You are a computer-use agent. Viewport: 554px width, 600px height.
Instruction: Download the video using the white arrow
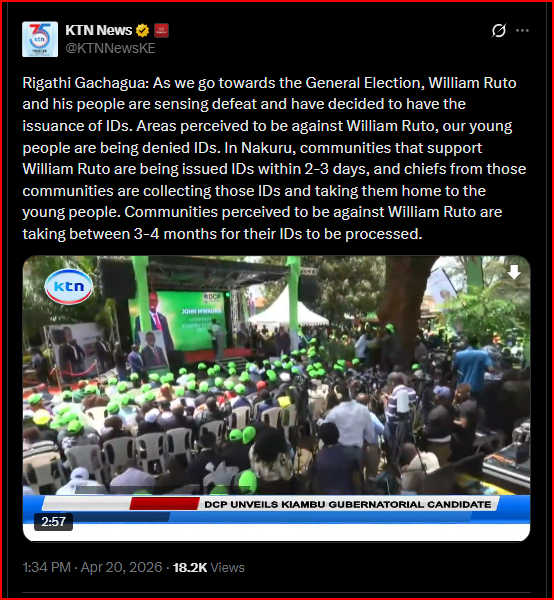pos(514,272)
